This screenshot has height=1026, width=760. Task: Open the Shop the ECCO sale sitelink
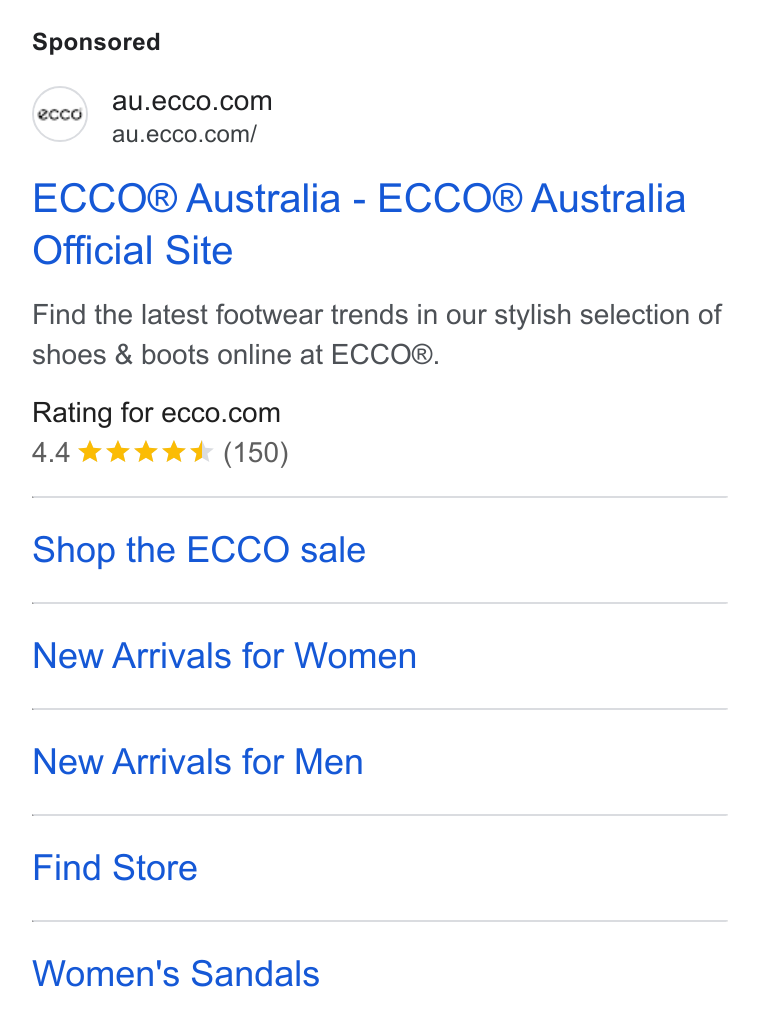tap(199, 550)
